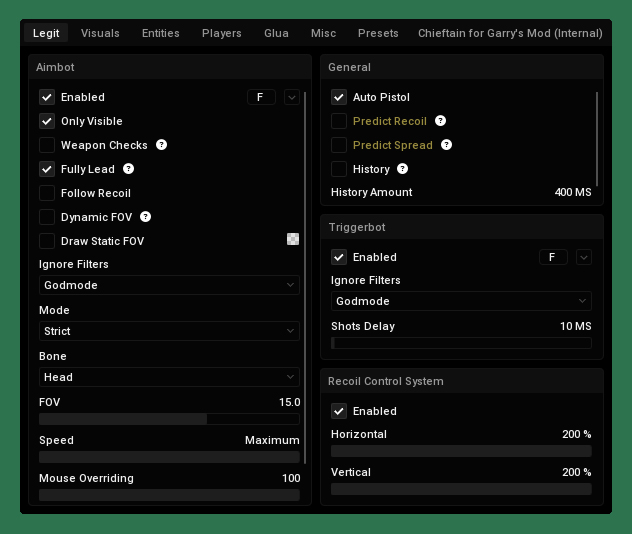
Task: Click the Aimbot FOV slider bar
Action: pos(169,419)
